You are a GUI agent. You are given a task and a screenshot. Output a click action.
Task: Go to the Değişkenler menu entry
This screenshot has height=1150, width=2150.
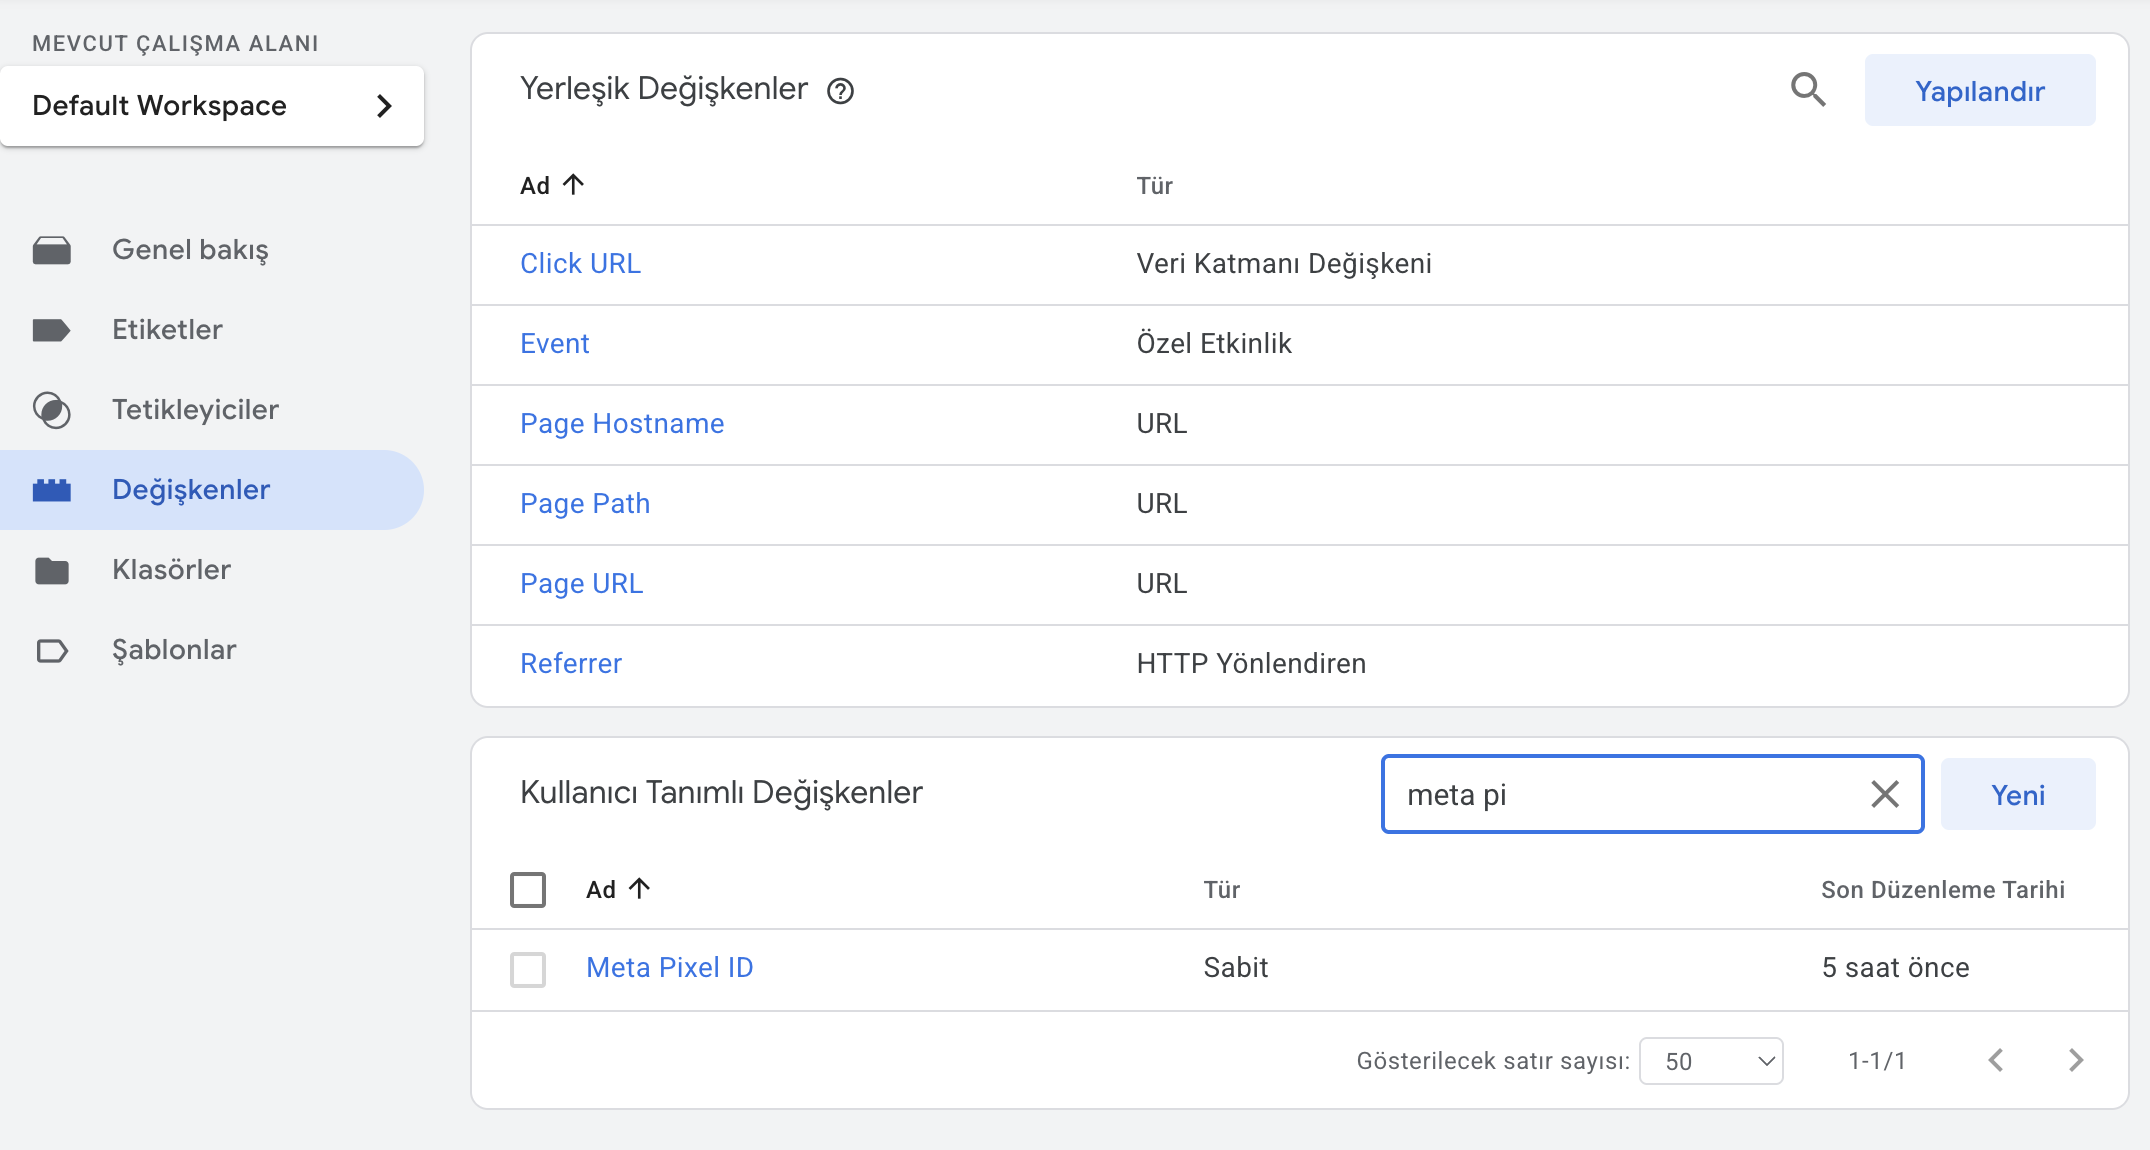point(190,490)
